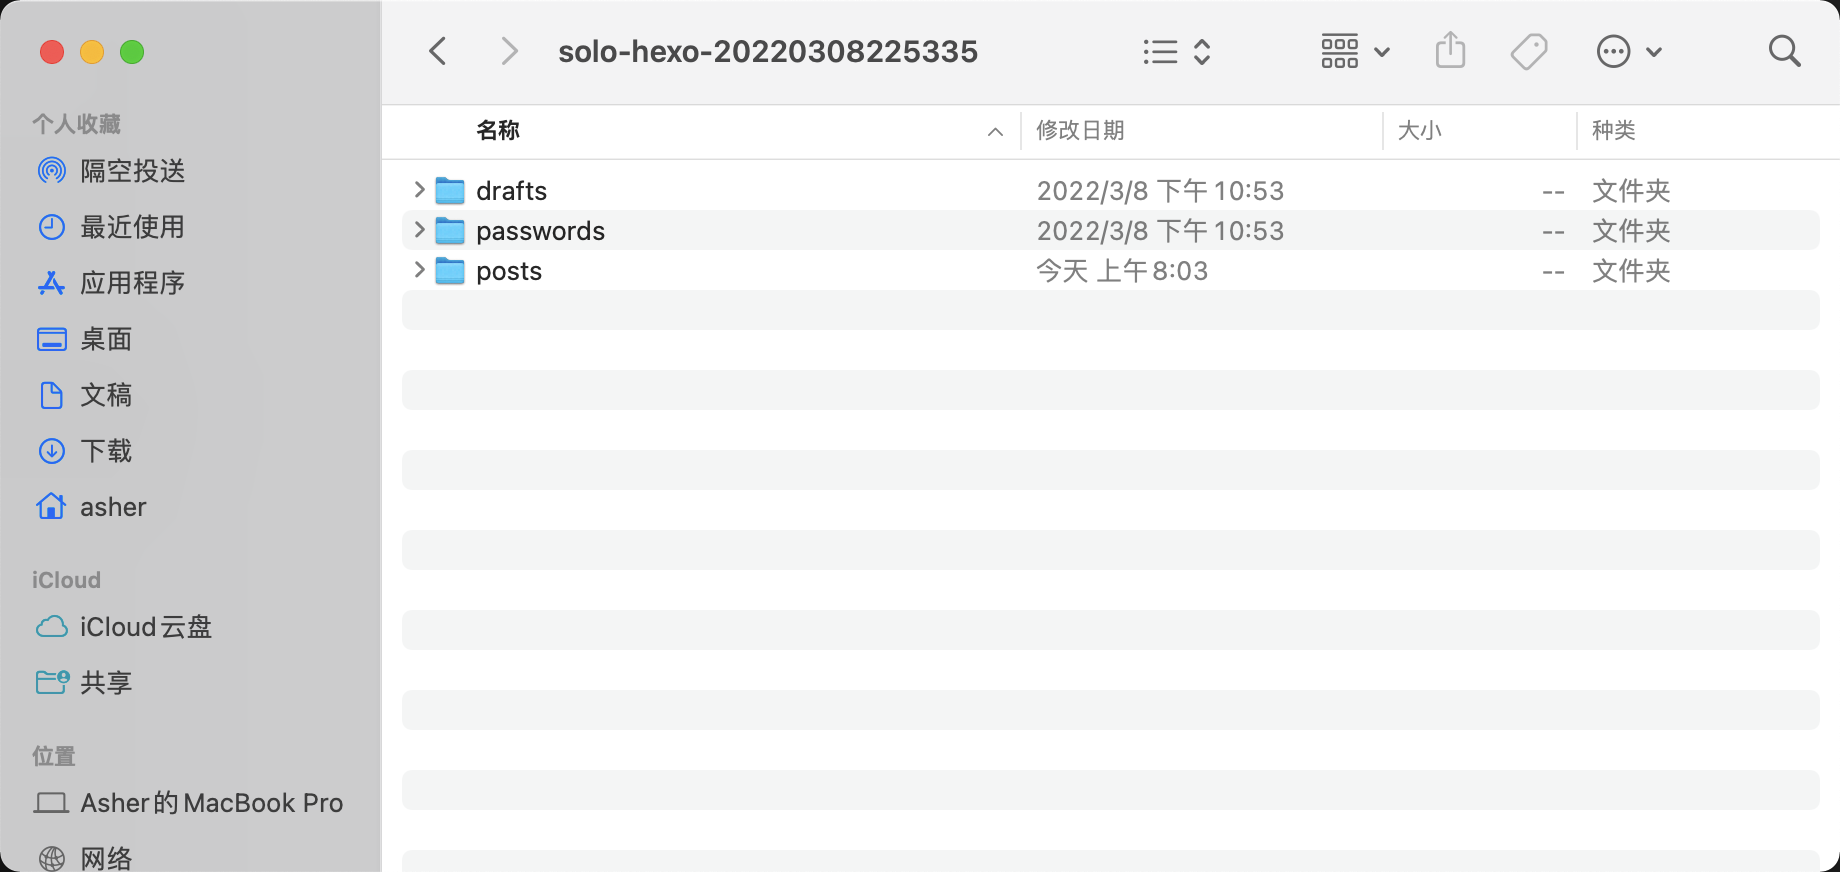Open the more actions ellipsis menu
Image resolution: width=1840 pixels, height=872 pixels.
pos(1628,51)
